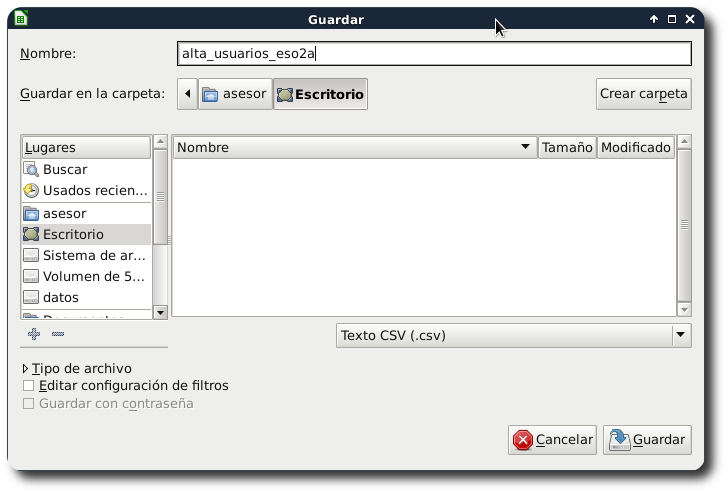Click the Lugares scrollbar thumb
The image size is (728, 494).
(160, 196)
